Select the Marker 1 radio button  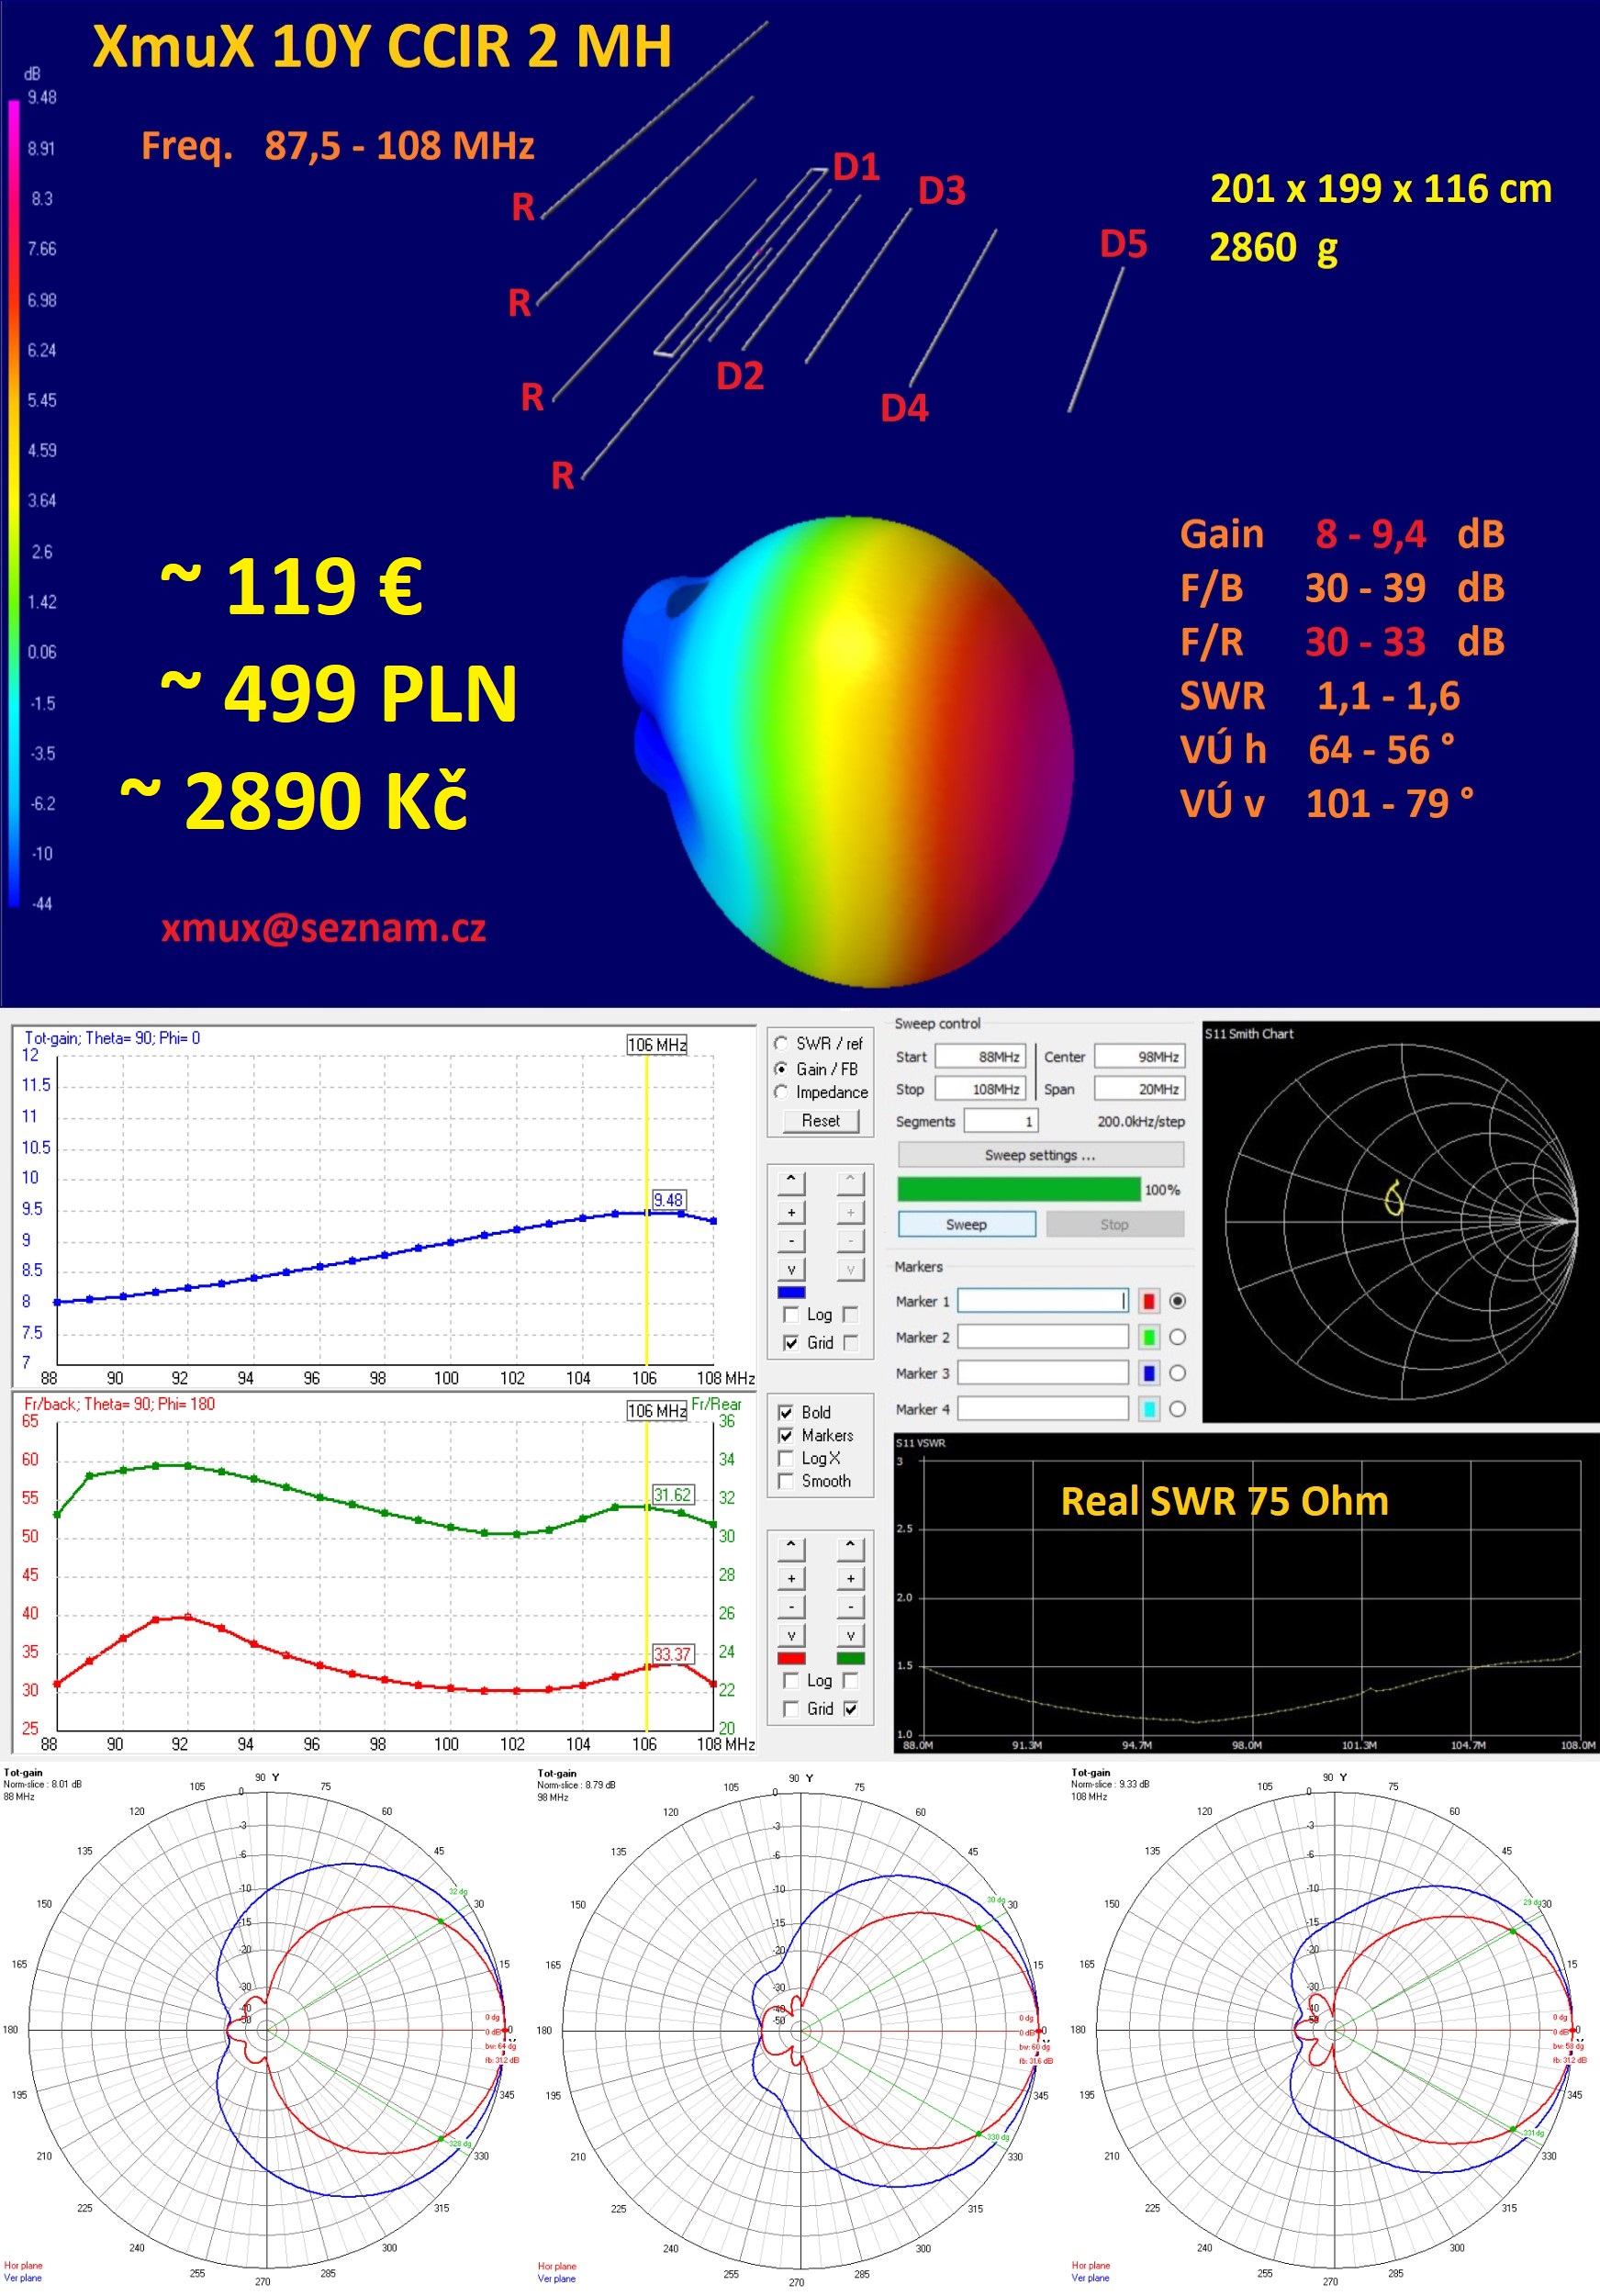click(x=1177, y=1301)
